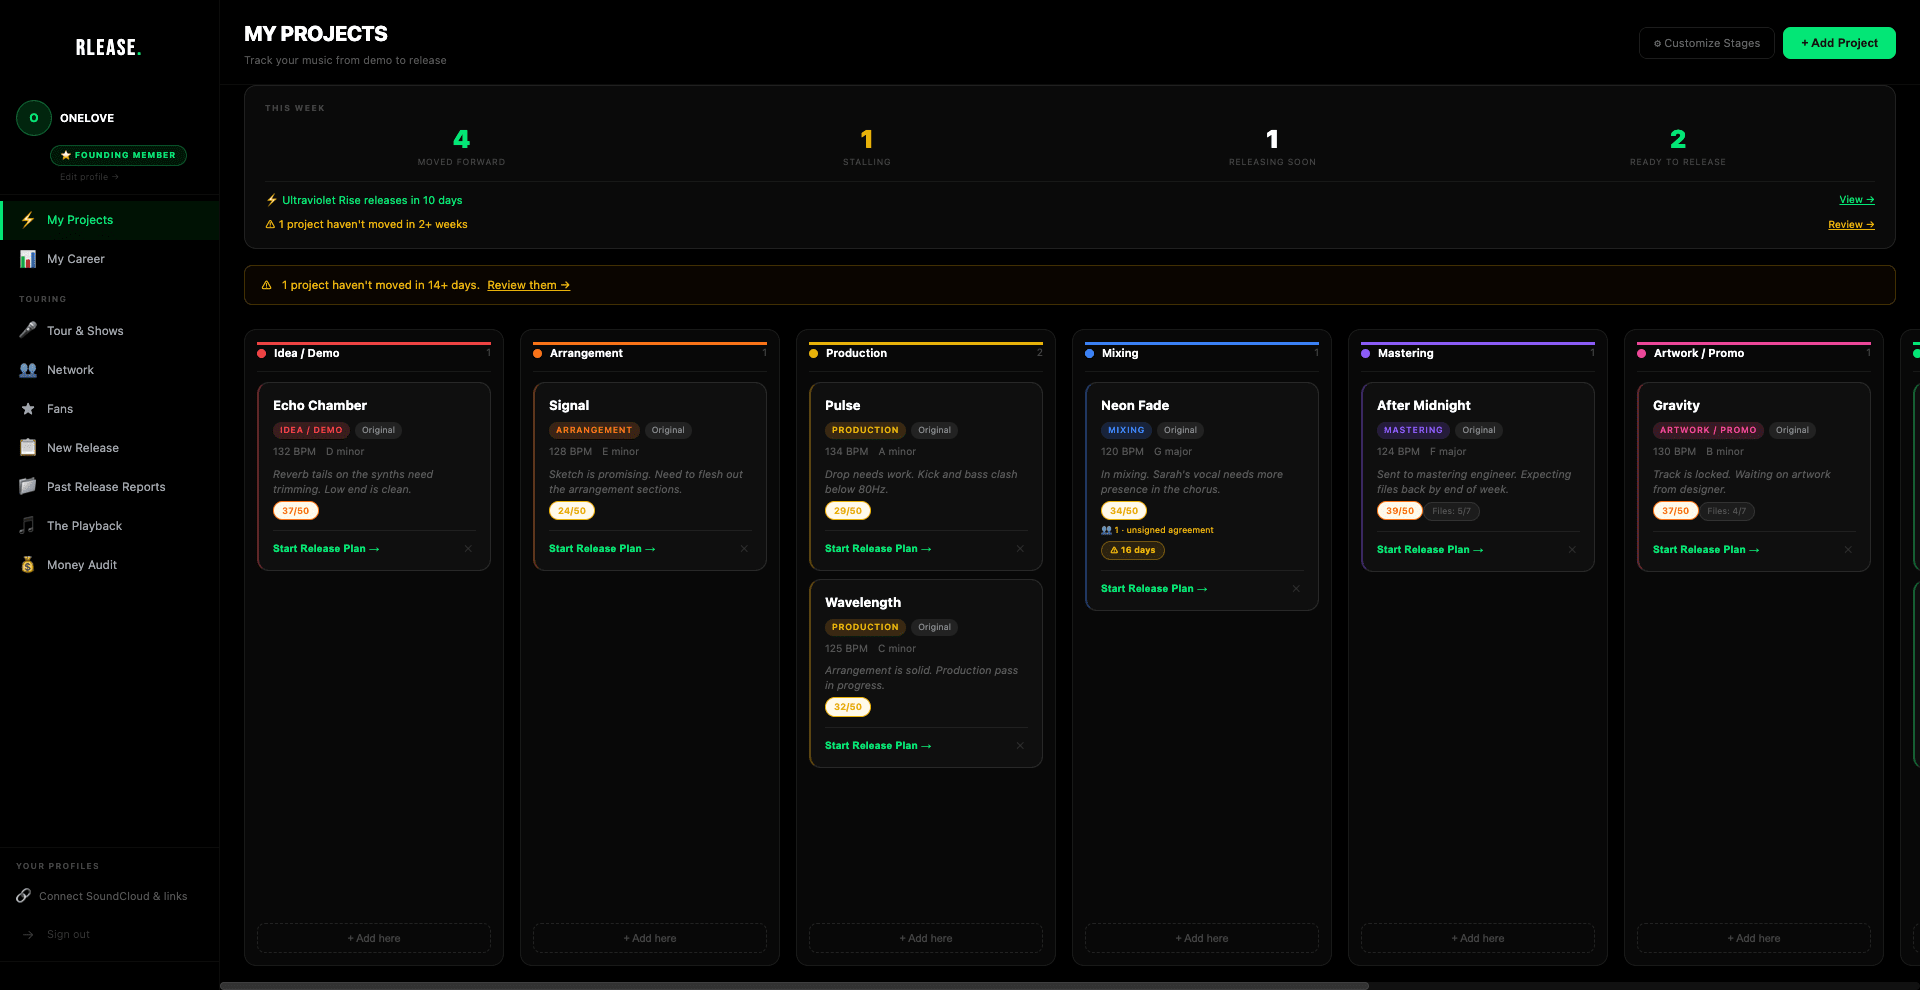This screenshot has width=1920, height=990.
Task: Click the Fans star icon
Action: (28, 409)
